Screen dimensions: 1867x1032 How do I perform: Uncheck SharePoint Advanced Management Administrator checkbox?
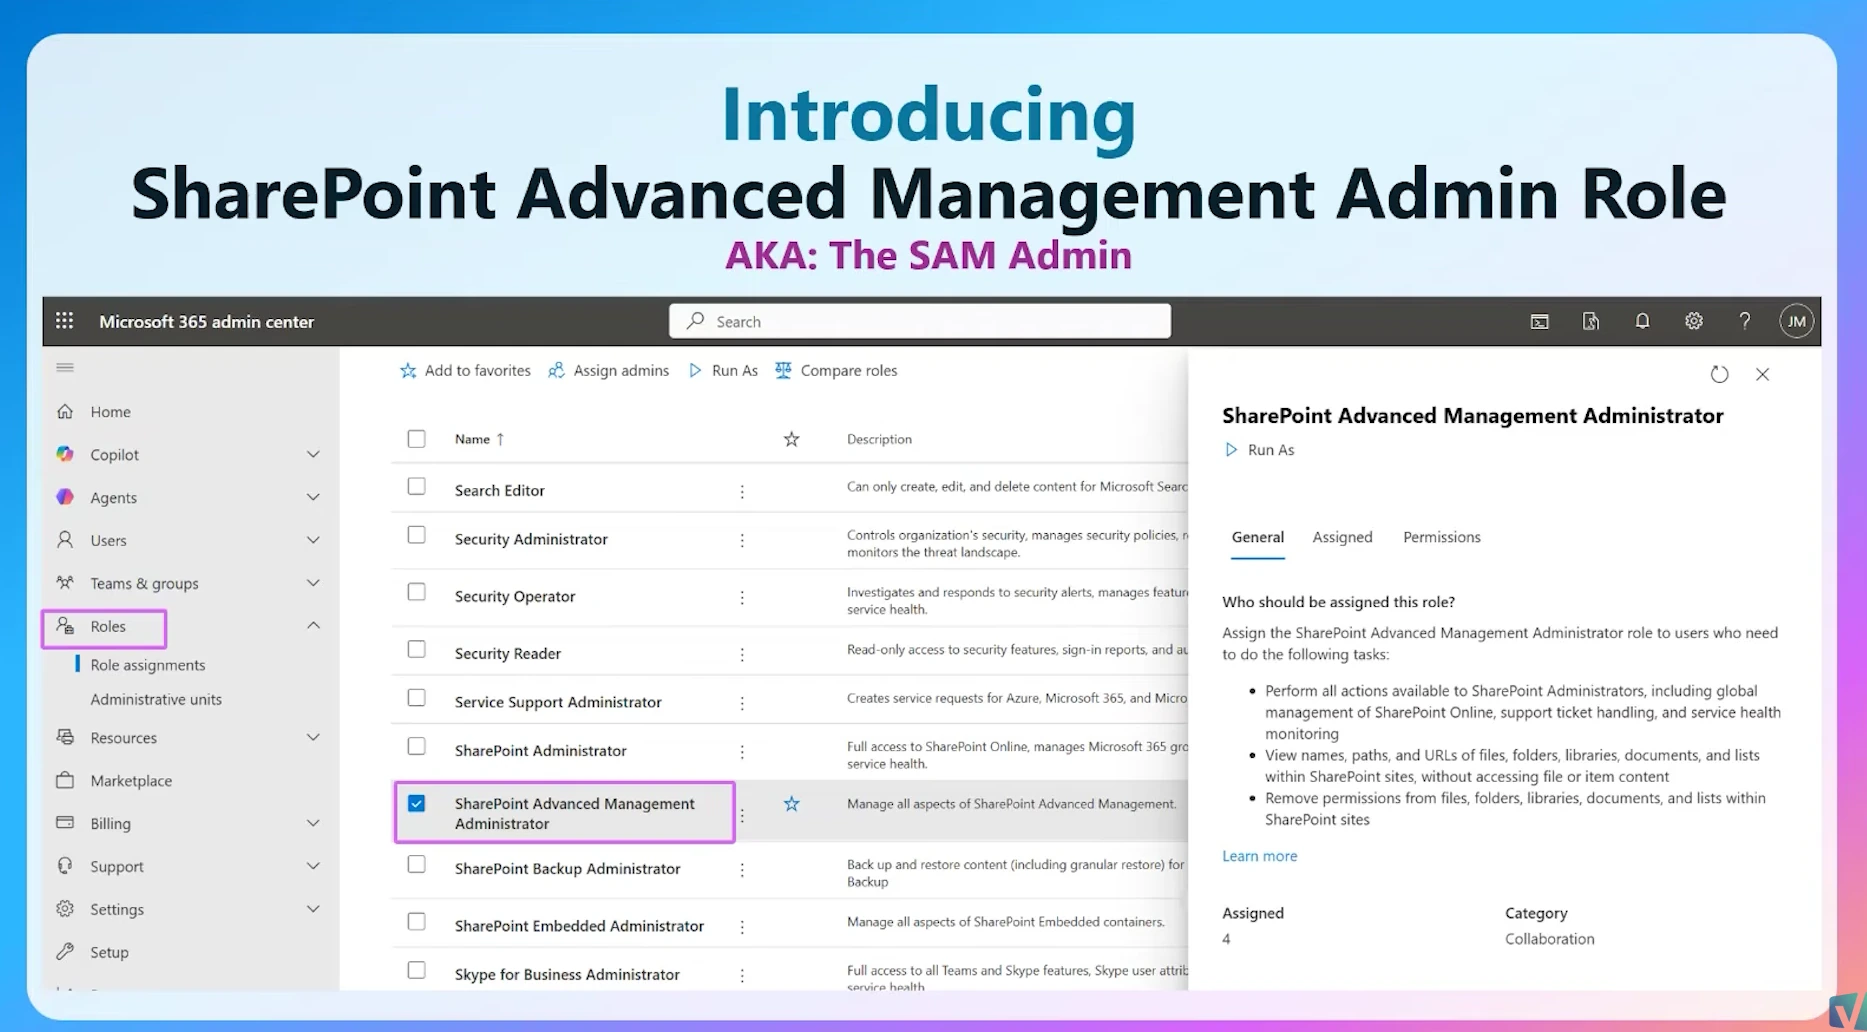[417, 803]
